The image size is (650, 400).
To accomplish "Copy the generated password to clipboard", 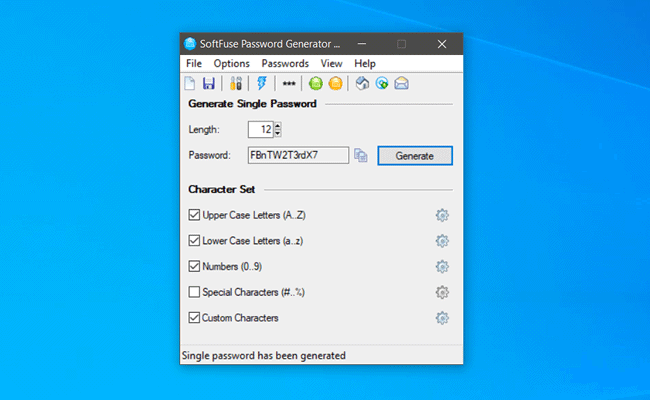I will 361,155.
